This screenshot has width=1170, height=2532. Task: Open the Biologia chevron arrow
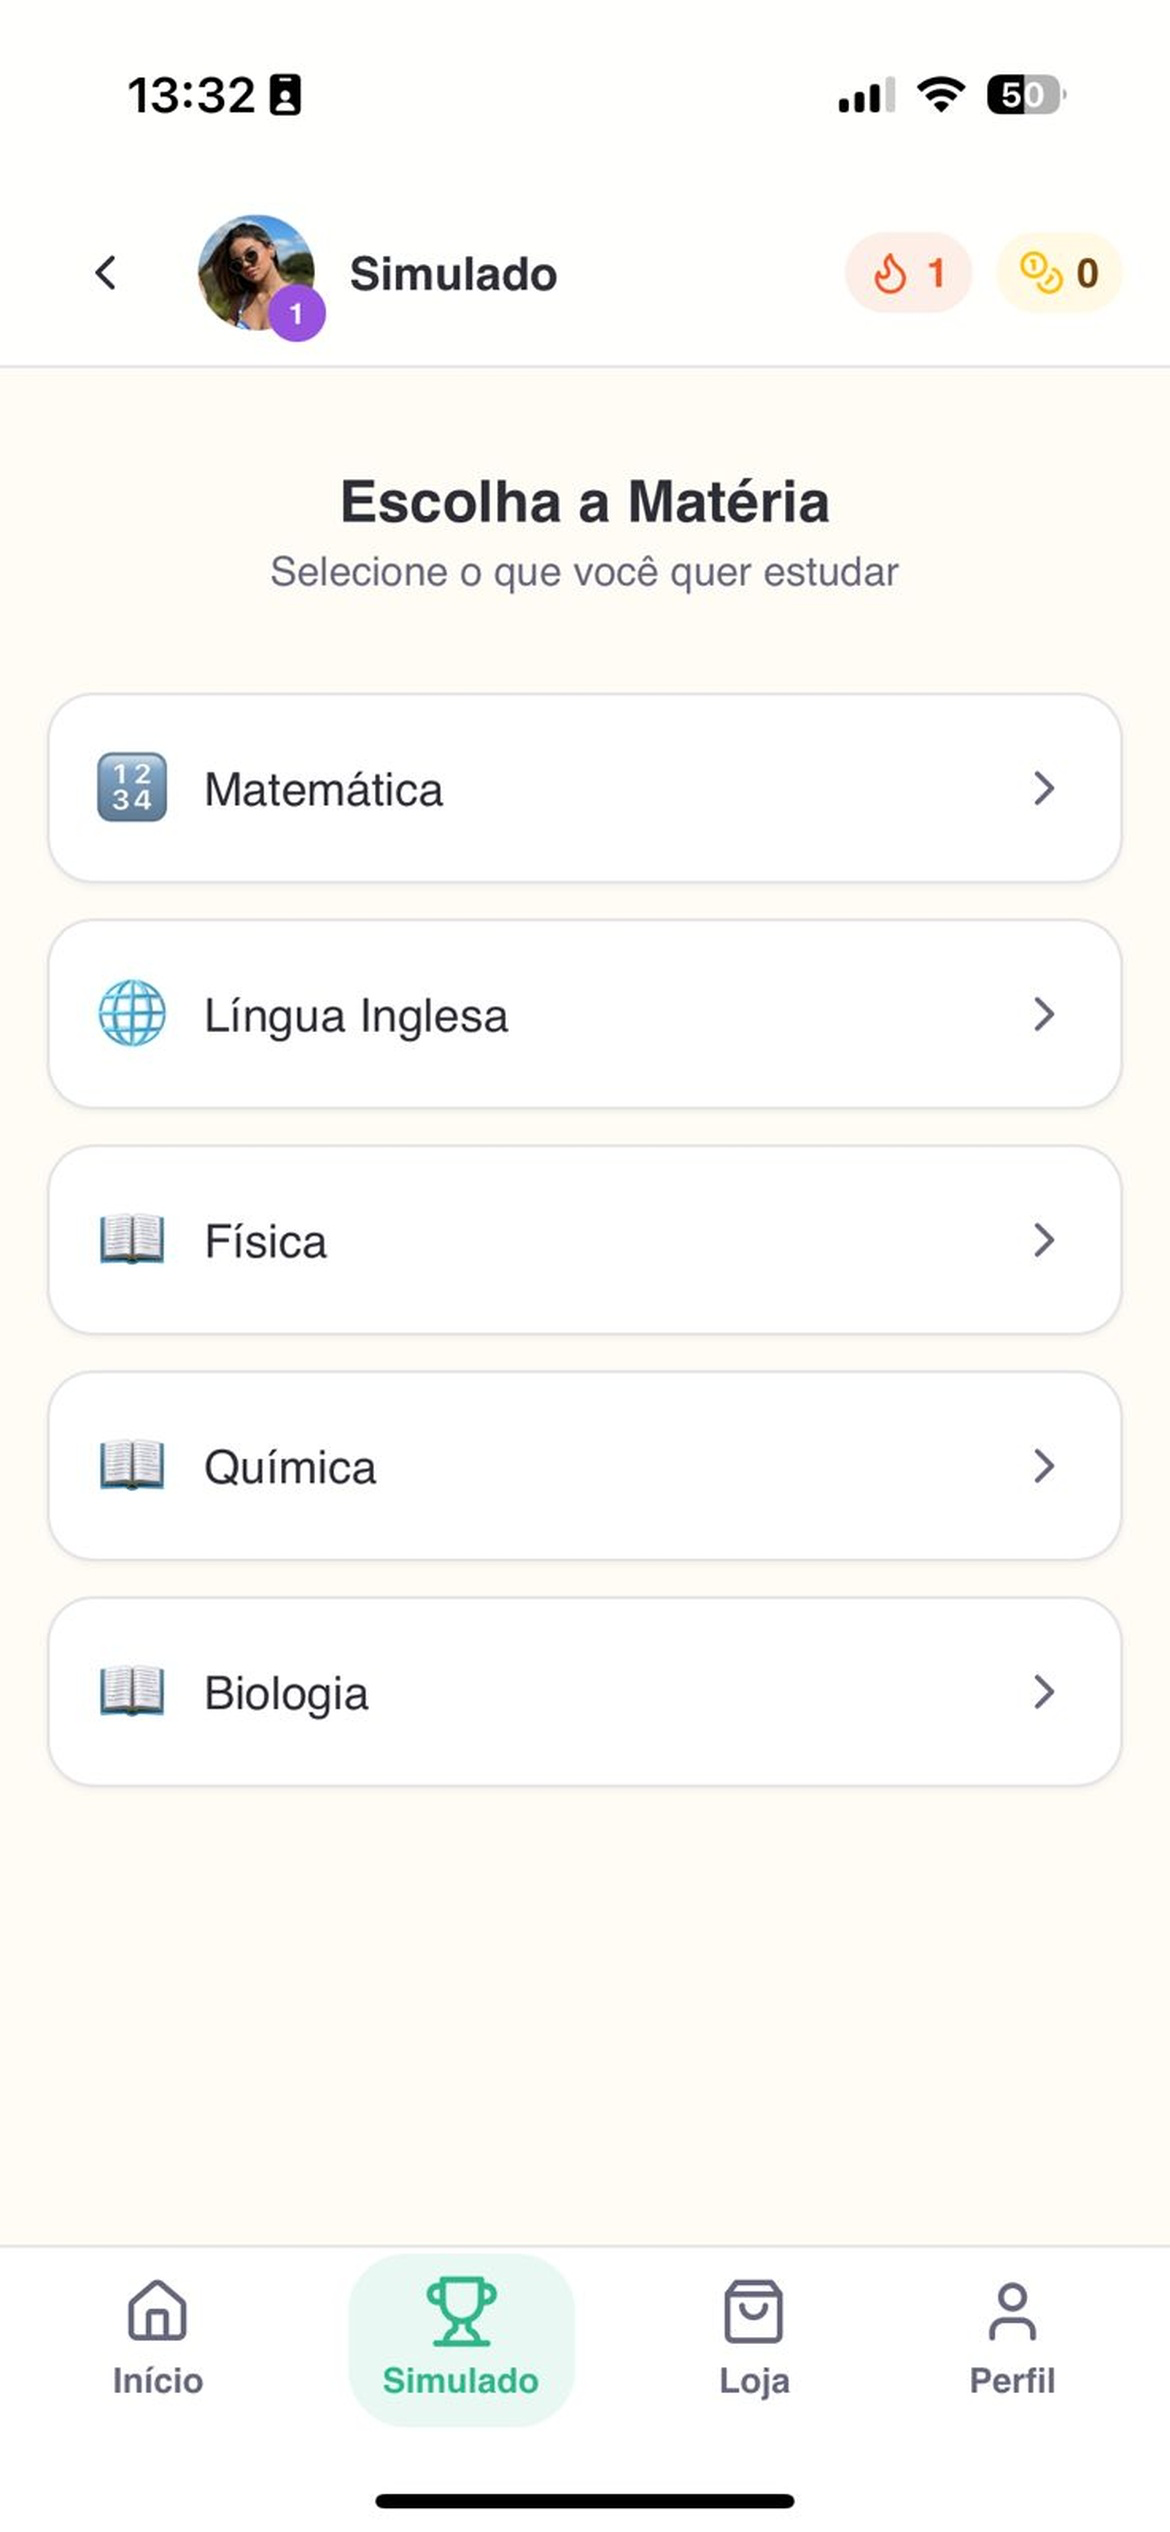click(1044, 1692)
